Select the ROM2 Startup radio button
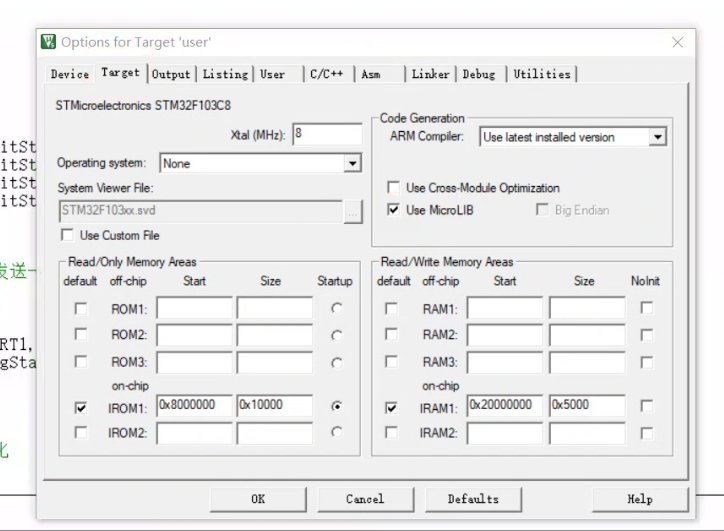Viewport: 724px width, 531px height. click(337, 335)
